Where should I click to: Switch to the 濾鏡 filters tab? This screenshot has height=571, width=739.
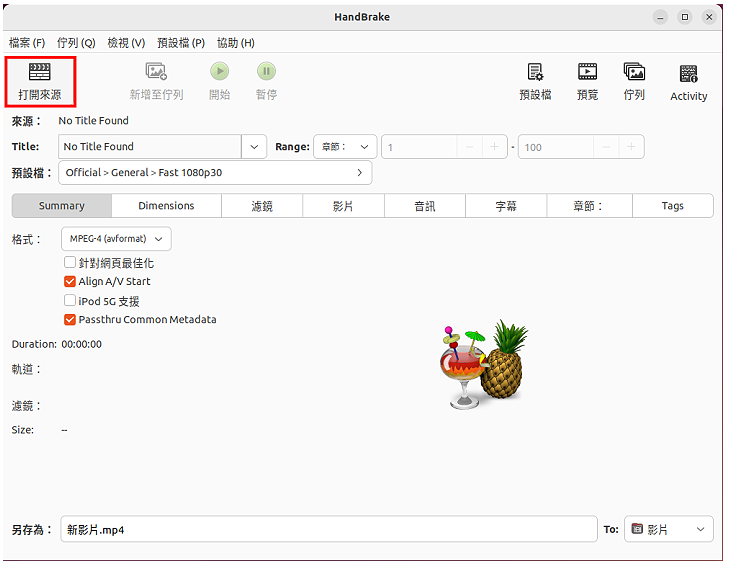262,206
